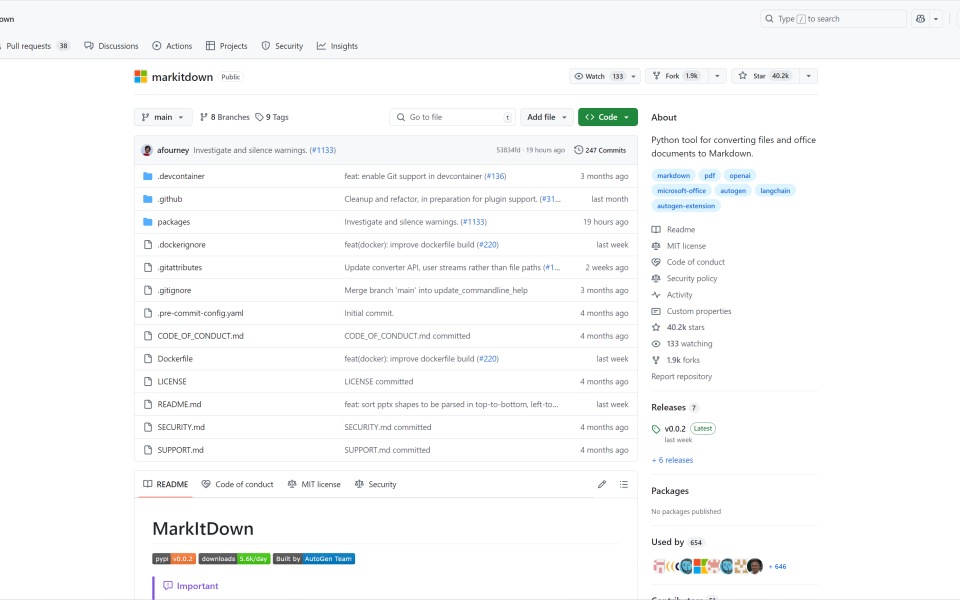Expand the Star lists dropdown arrow
The image size is (960, 600).
pyautogui.click(x=809, y=76)
